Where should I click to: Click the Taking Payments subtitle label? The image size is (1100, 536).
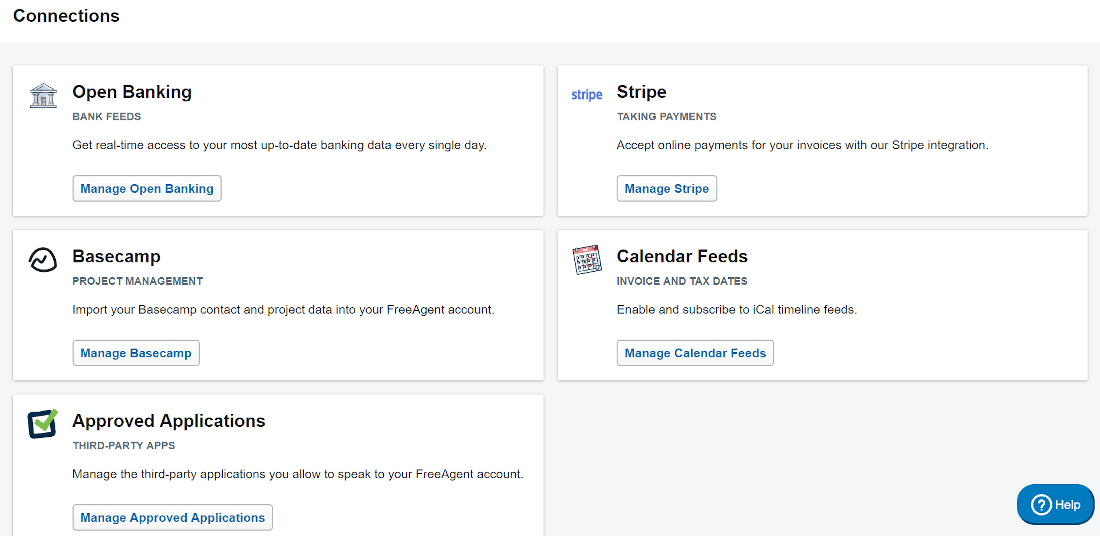666,116
